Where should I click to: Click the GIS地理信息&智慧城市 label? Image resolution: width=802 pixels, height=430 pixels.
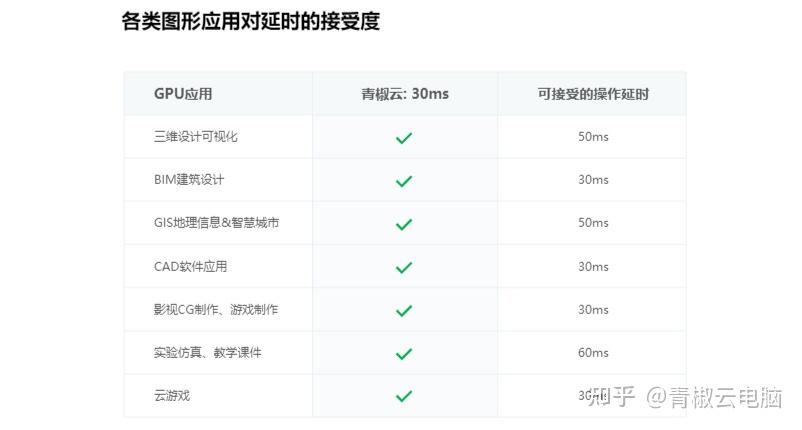(x=216, y=223)
